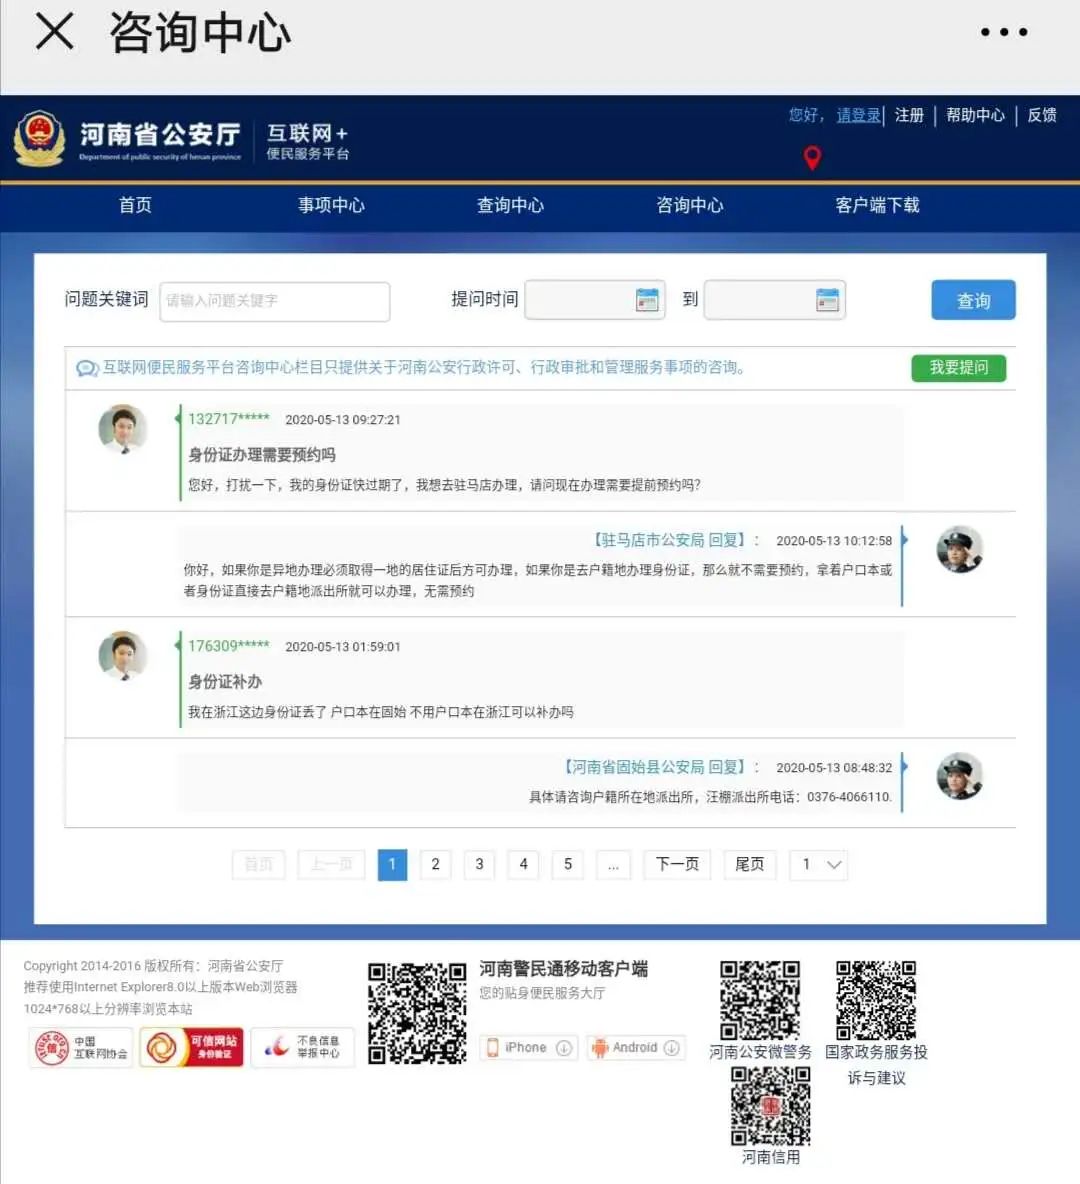Click the red location pin icon

[x=812, y=158]
